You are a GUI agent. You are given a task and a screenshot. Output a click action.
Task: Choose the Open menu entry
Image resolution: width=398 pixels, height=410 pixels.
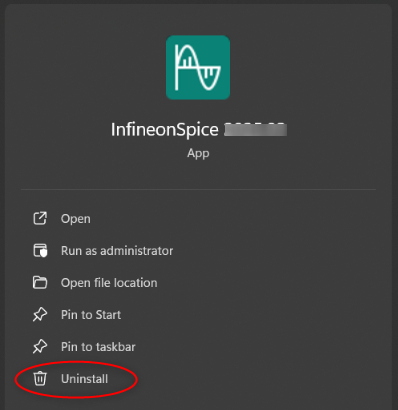click(x=76, y=219)
